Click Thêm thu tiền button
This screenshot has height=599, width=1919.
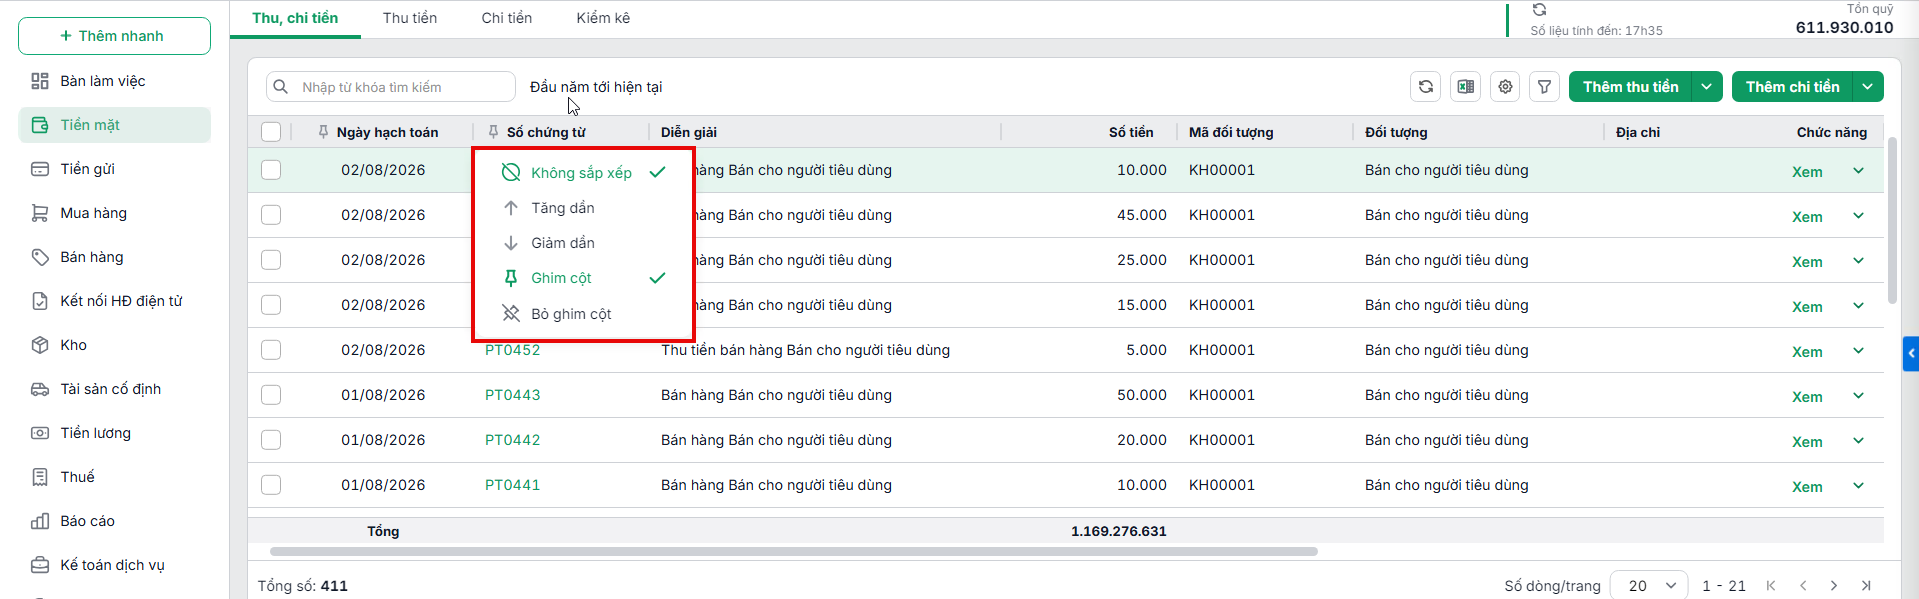pos(1630,87)
